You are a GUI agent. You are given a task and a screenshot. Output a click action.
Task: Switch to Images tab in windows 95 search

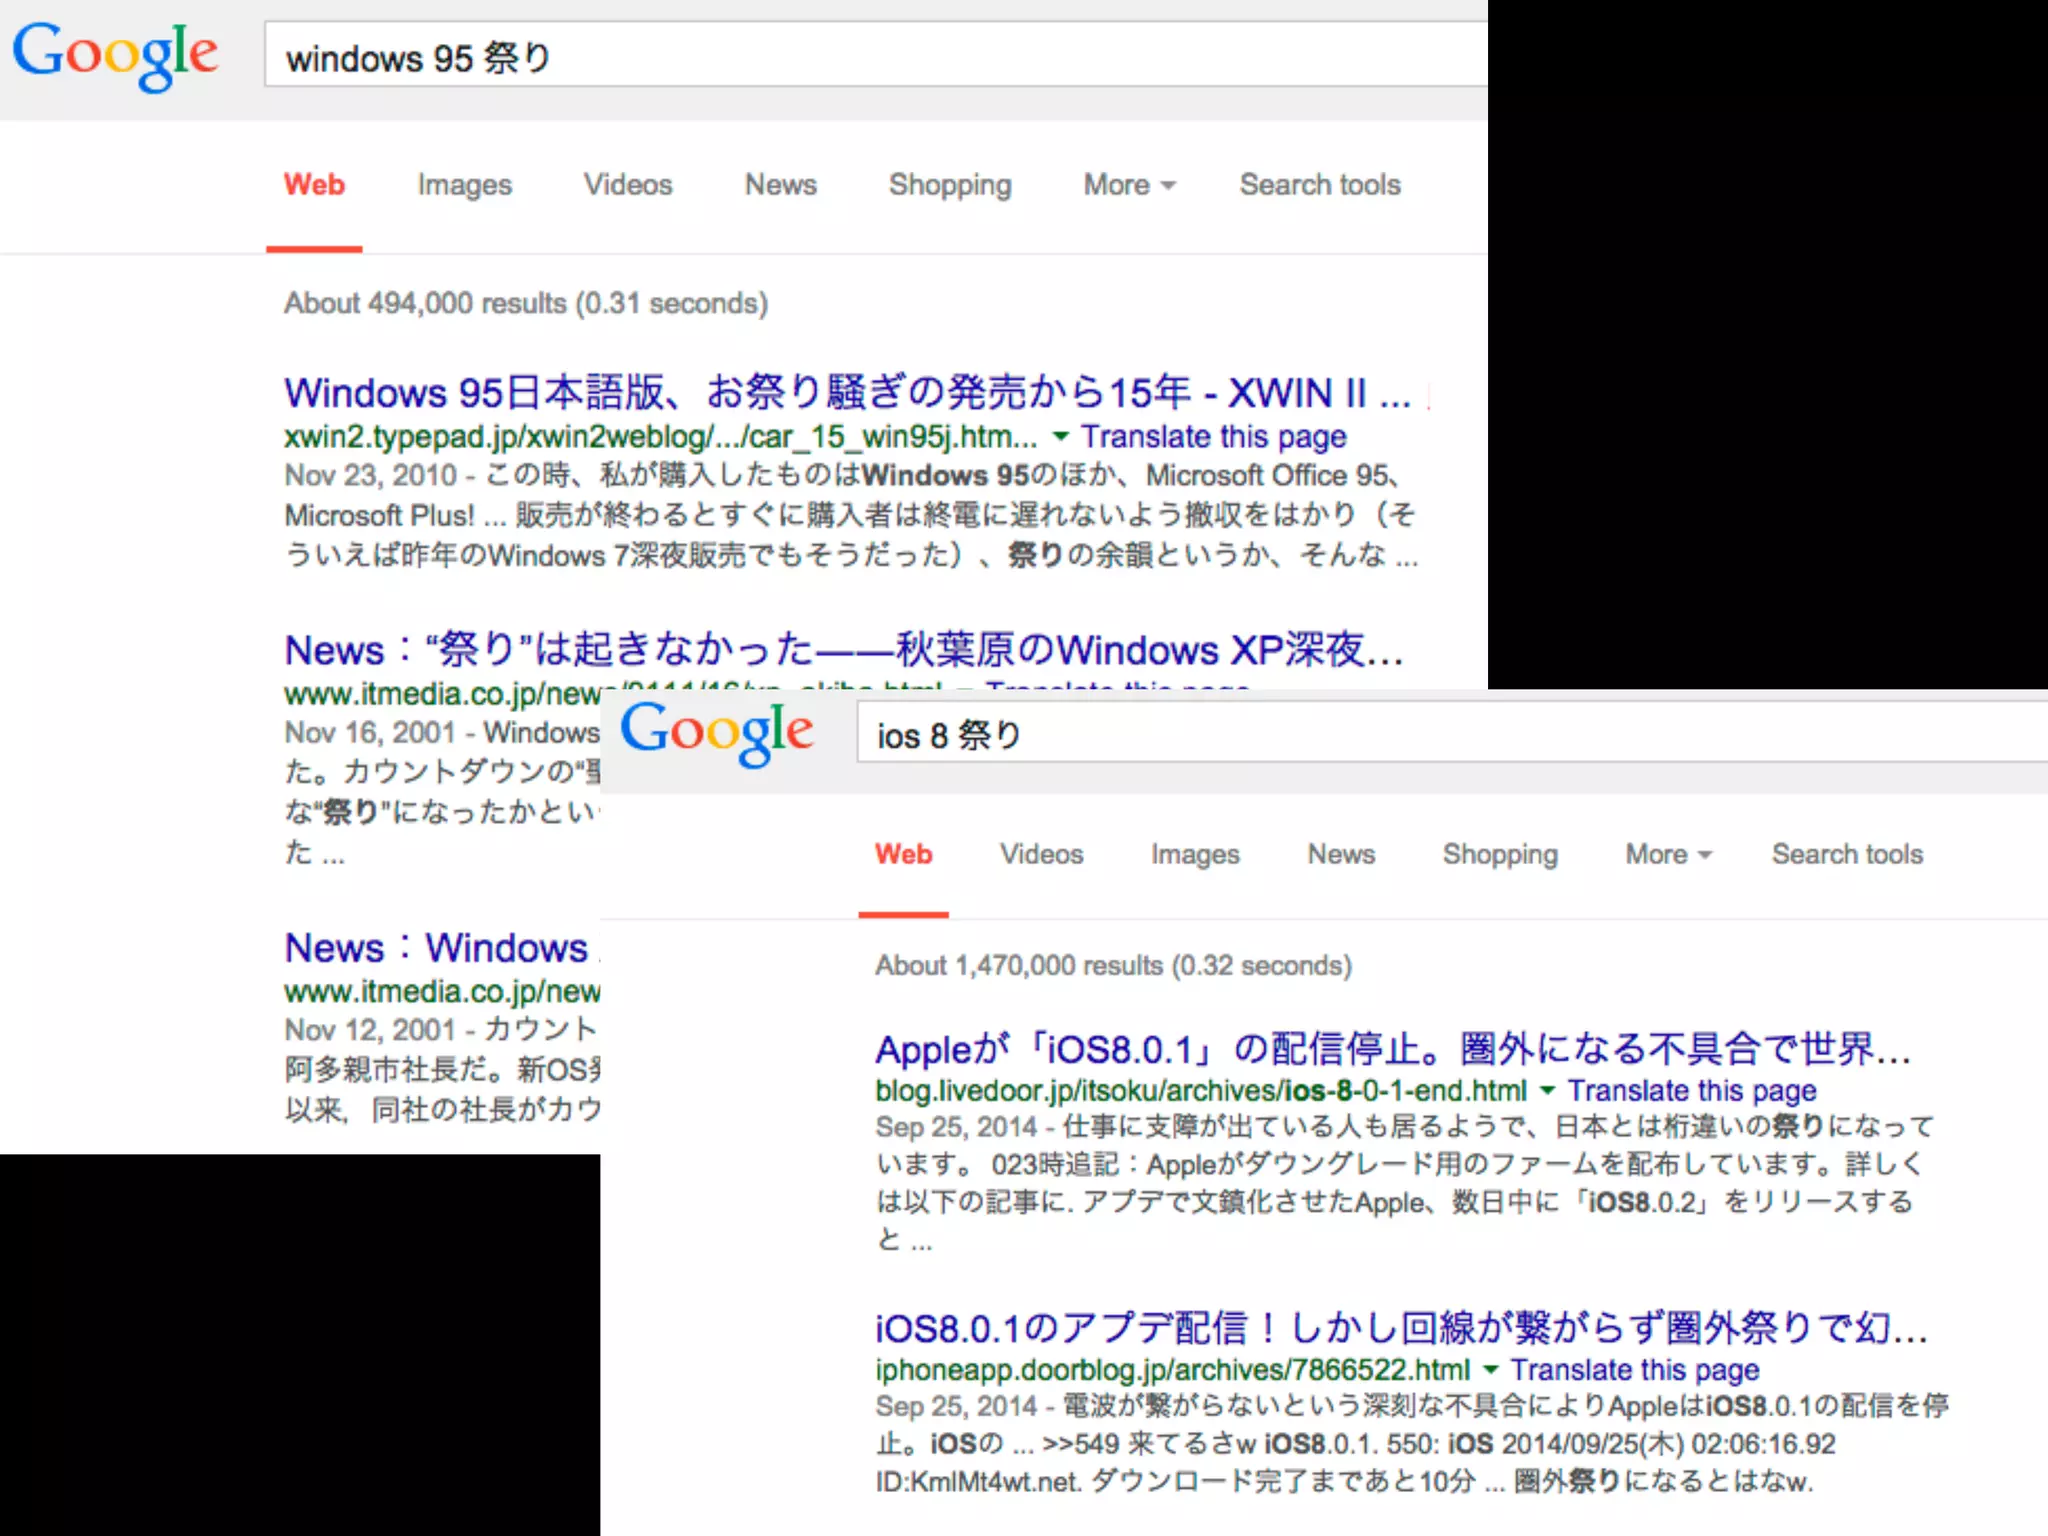[x=464, y=185]
